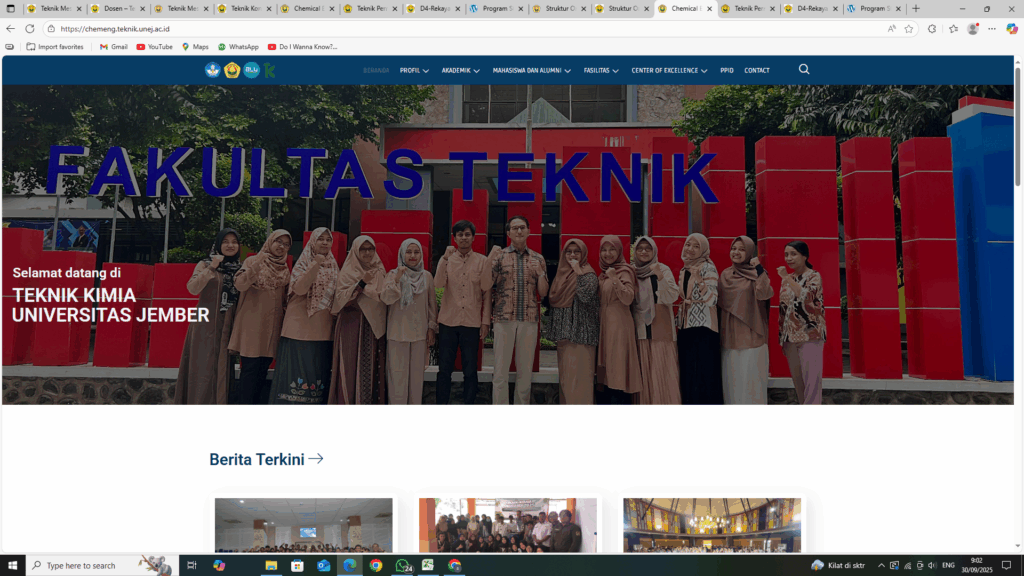Expand the PROFIL dropdown menu
The height and width of the screenshot is (576, 1024).
414,71
